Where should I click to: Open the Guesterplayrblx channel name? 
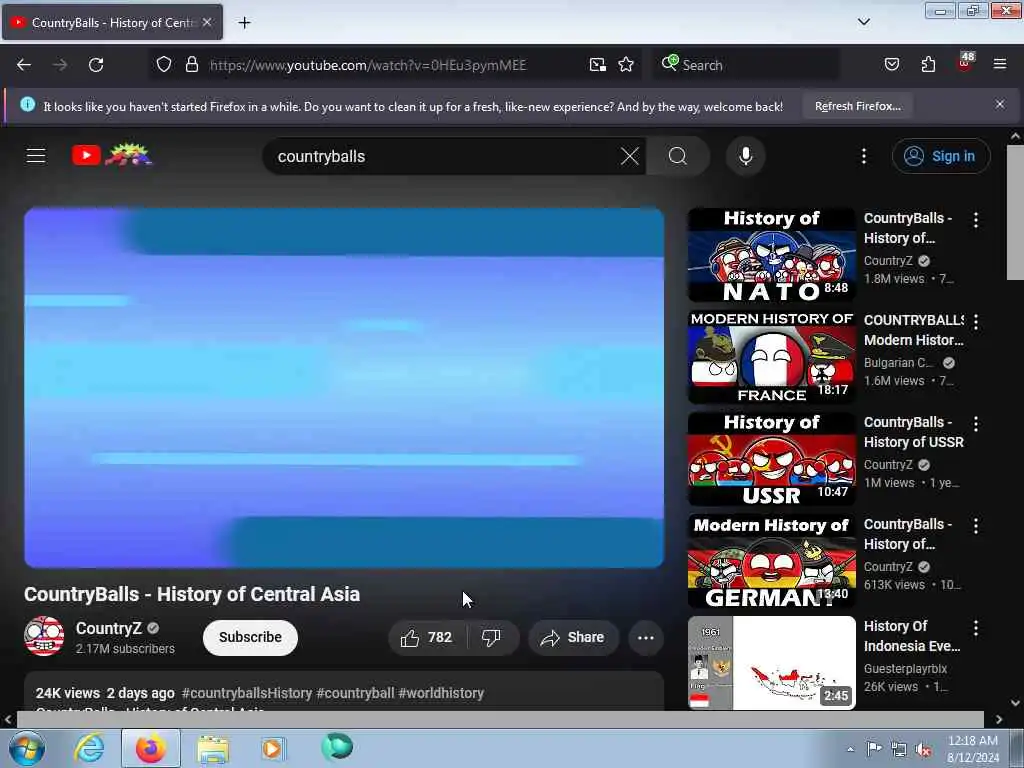[905, 669]
